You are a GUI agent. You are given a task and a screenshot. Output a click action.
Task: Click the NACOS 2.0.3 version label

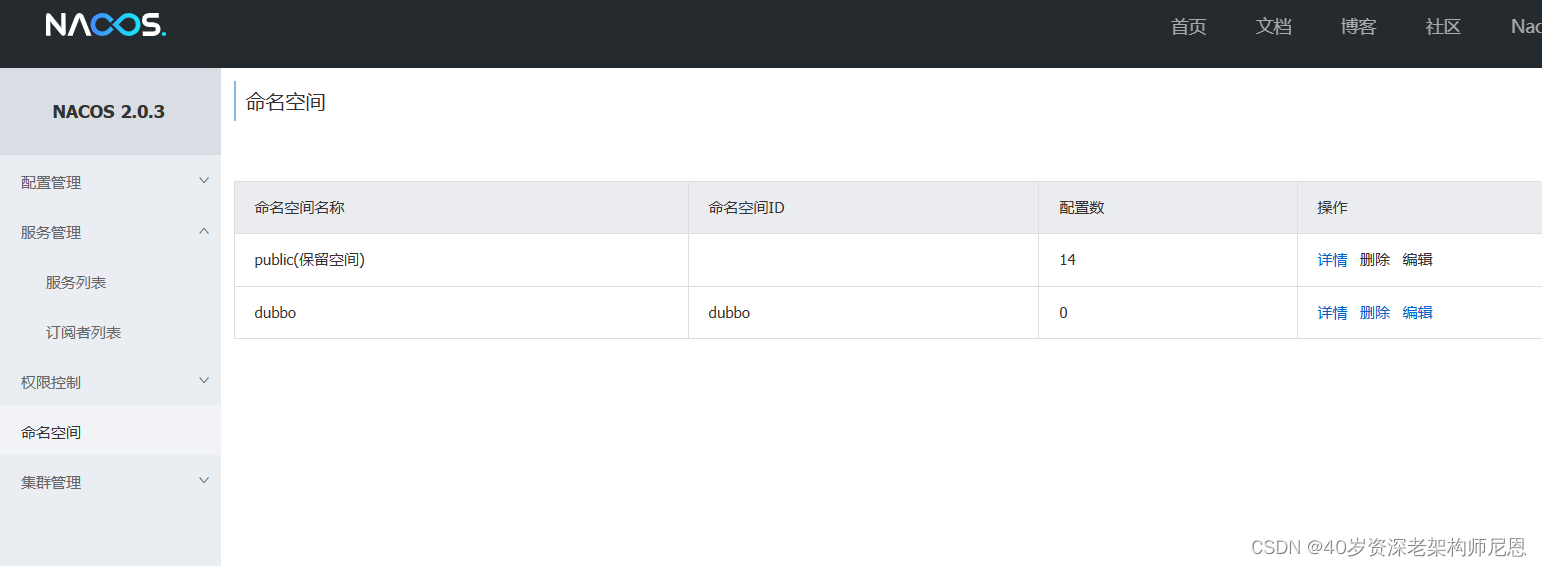click(109, 112)
